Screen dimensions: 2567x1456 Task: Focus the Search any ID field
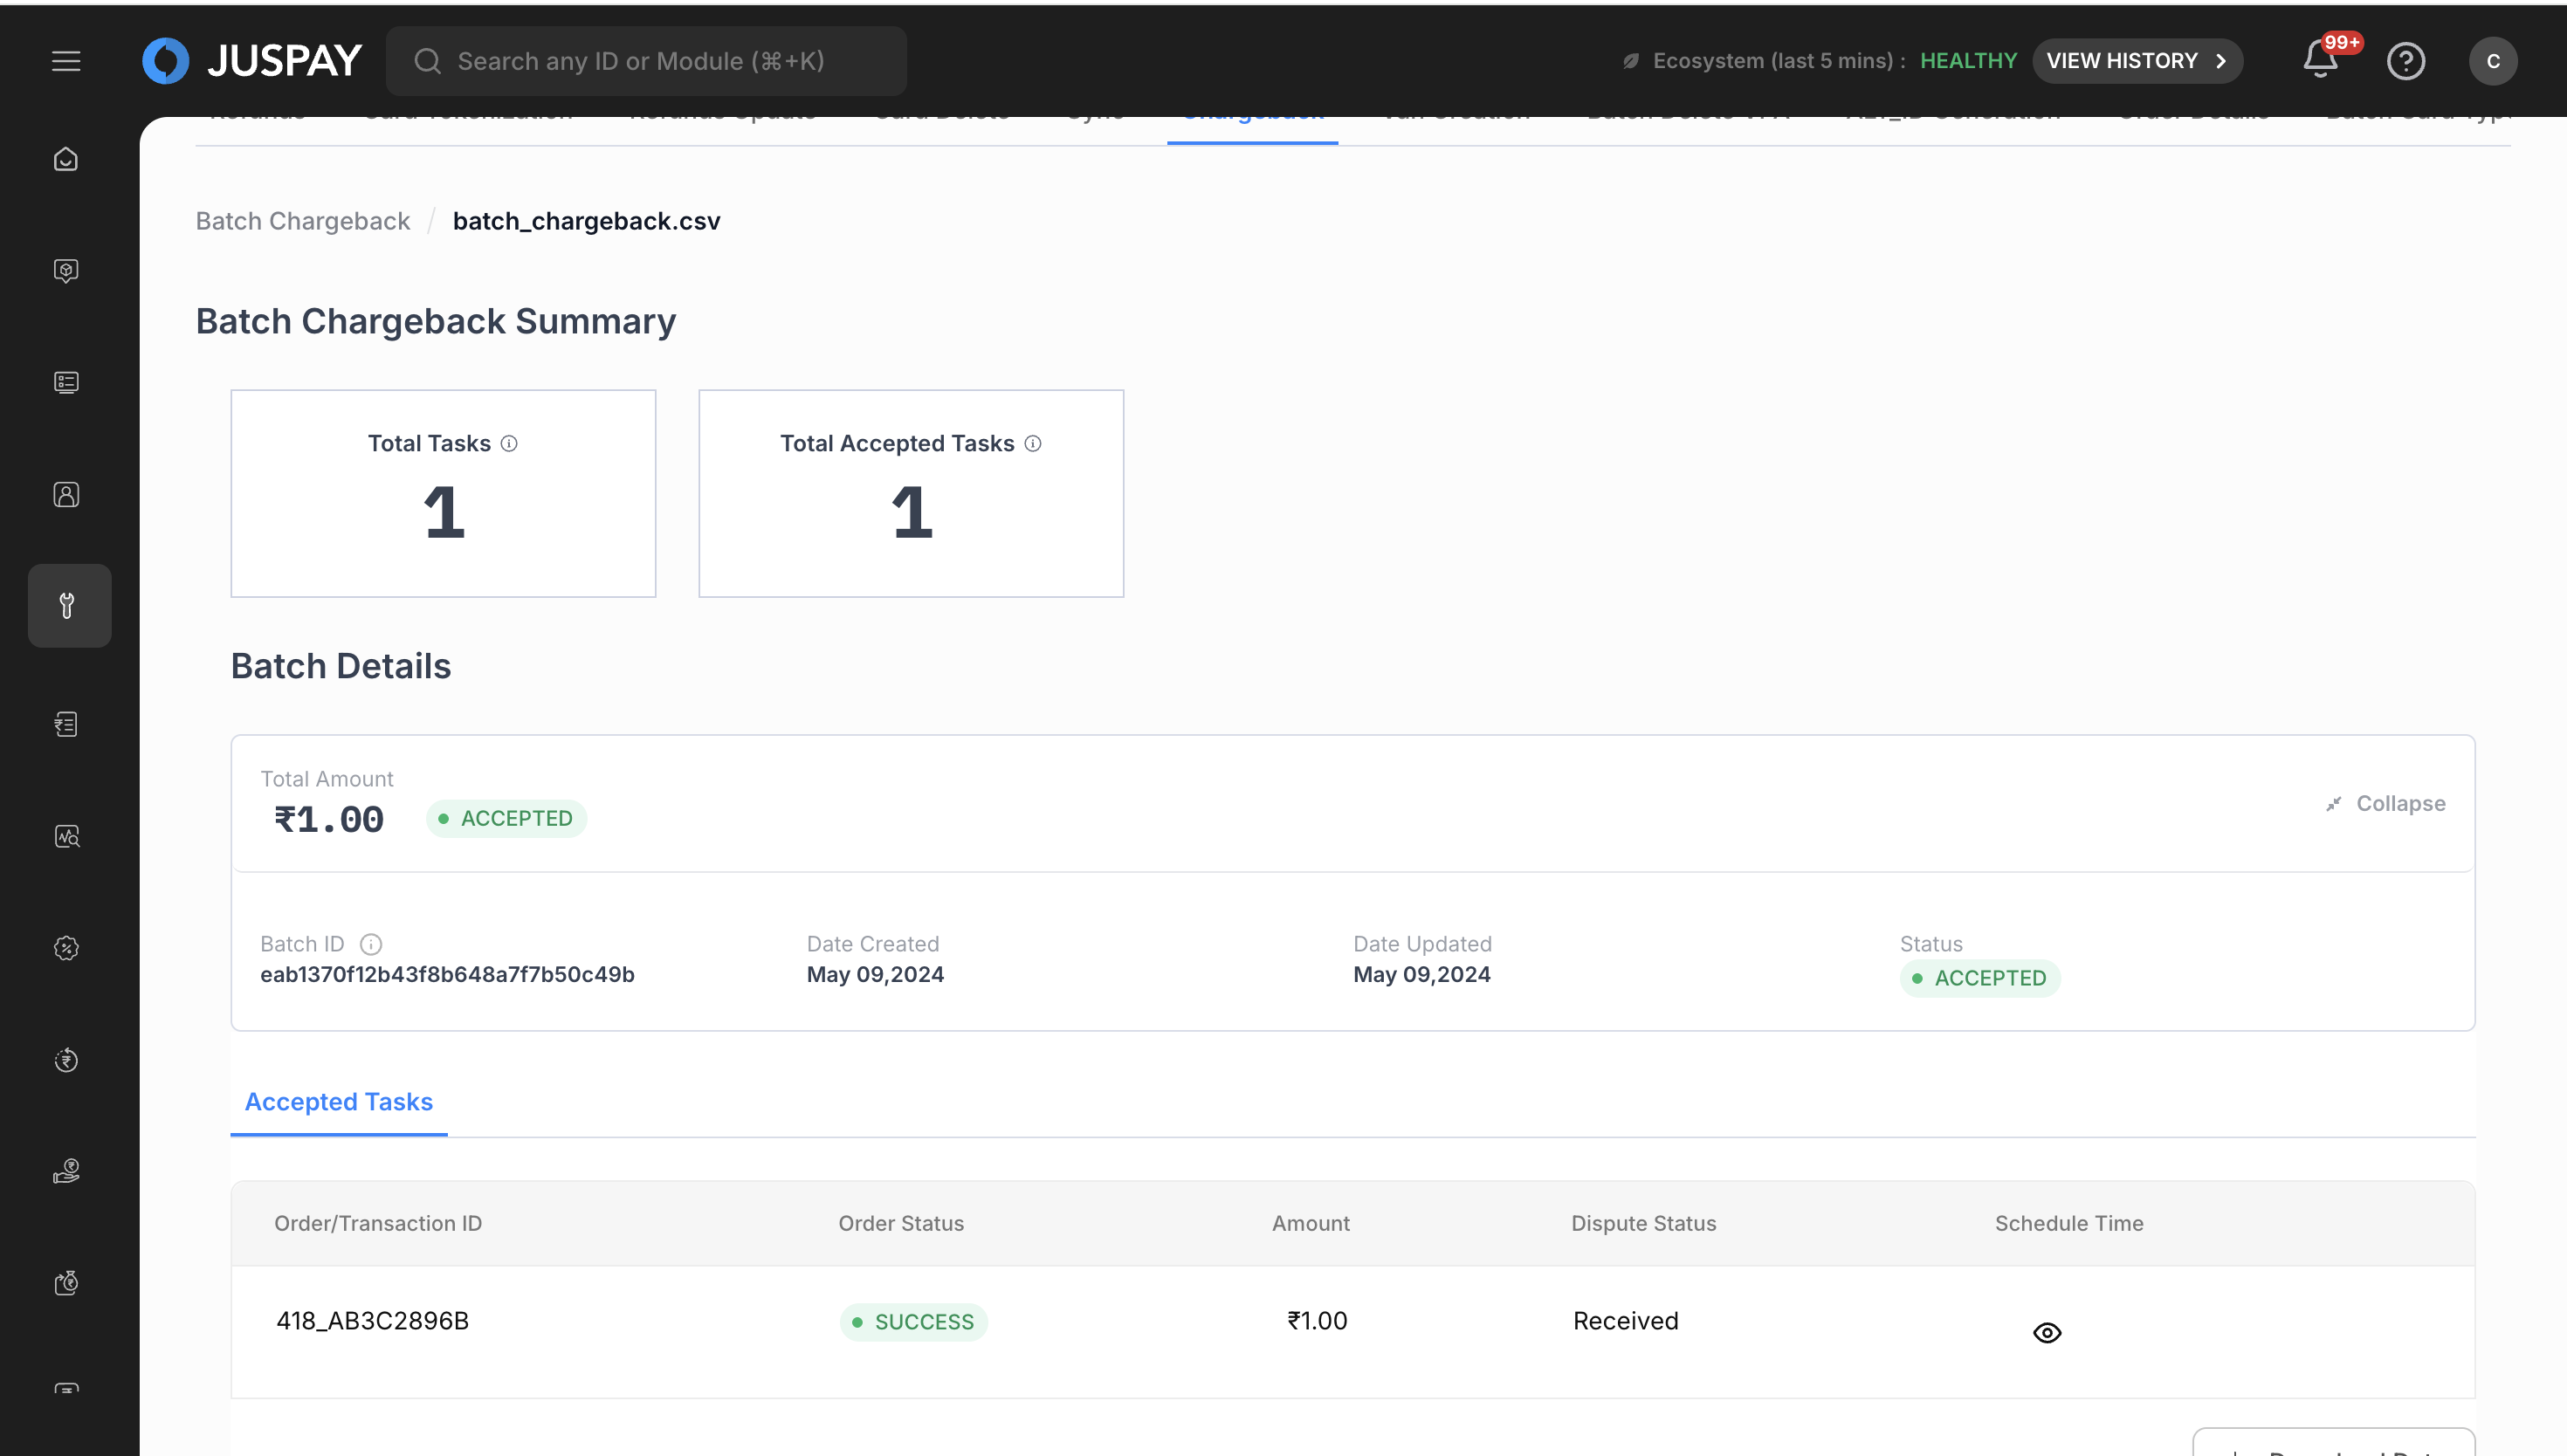tap(645, 61)
